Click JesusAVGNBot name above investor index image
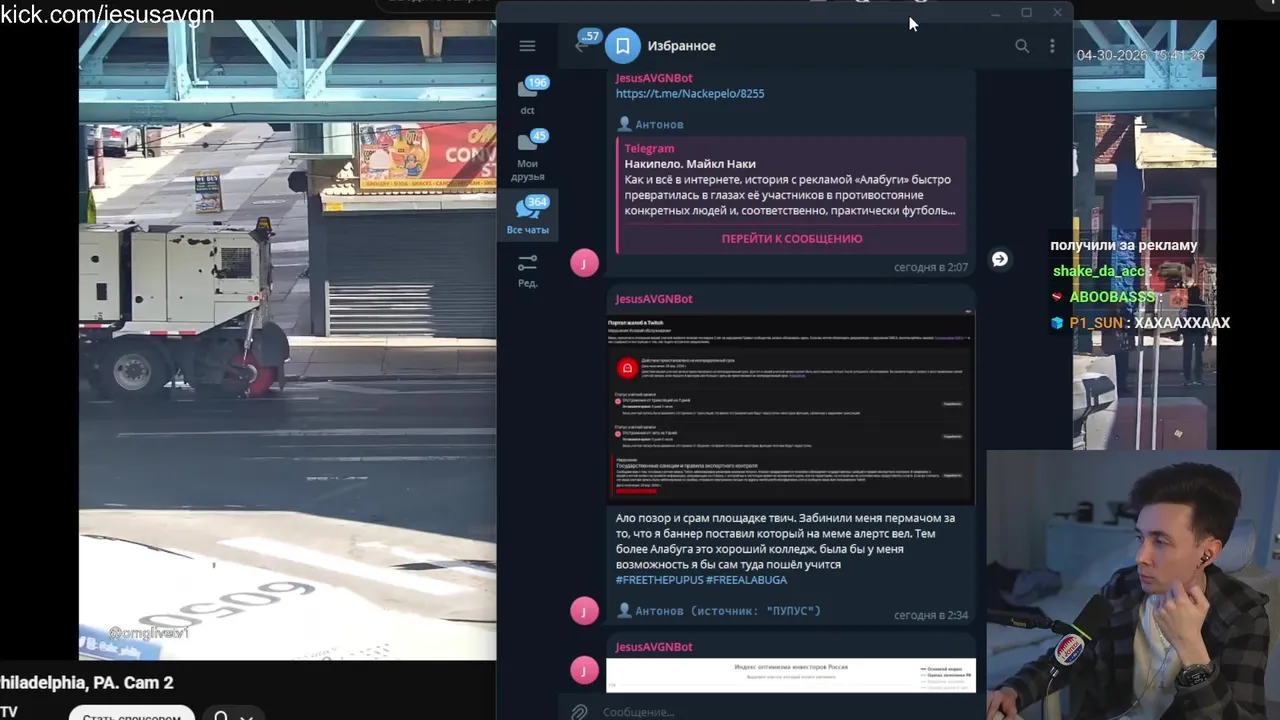Viewport: 1280px width, 720px height. tap(654, 647)
